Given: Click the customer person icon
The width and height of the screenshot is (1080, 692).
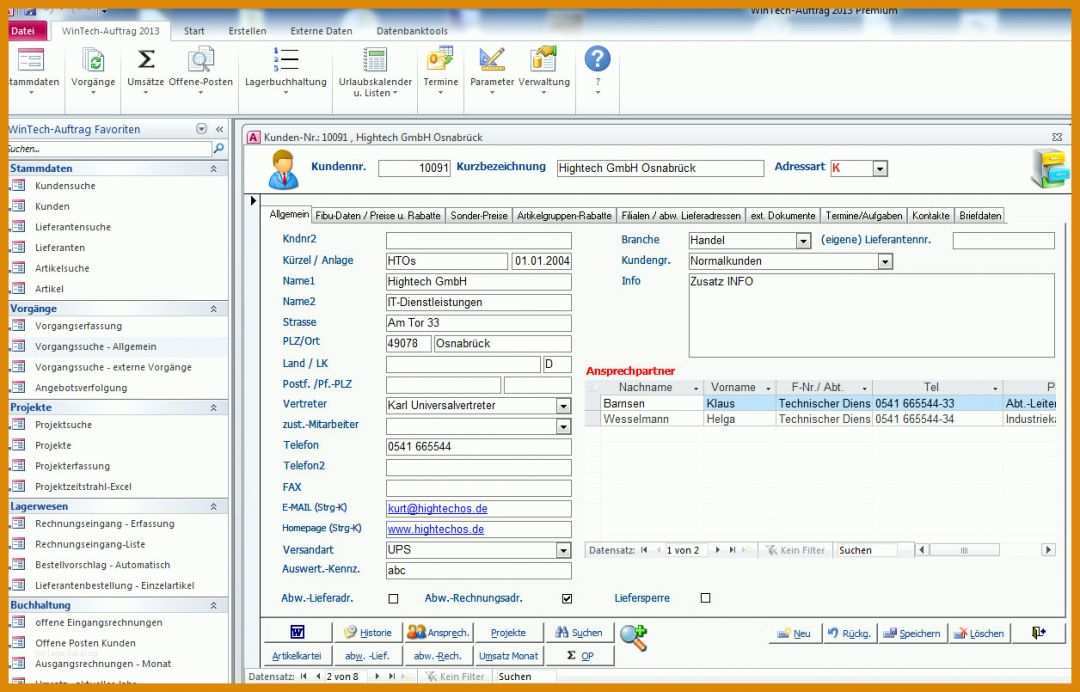Looking at the screenshot, I should click(283, 169).
